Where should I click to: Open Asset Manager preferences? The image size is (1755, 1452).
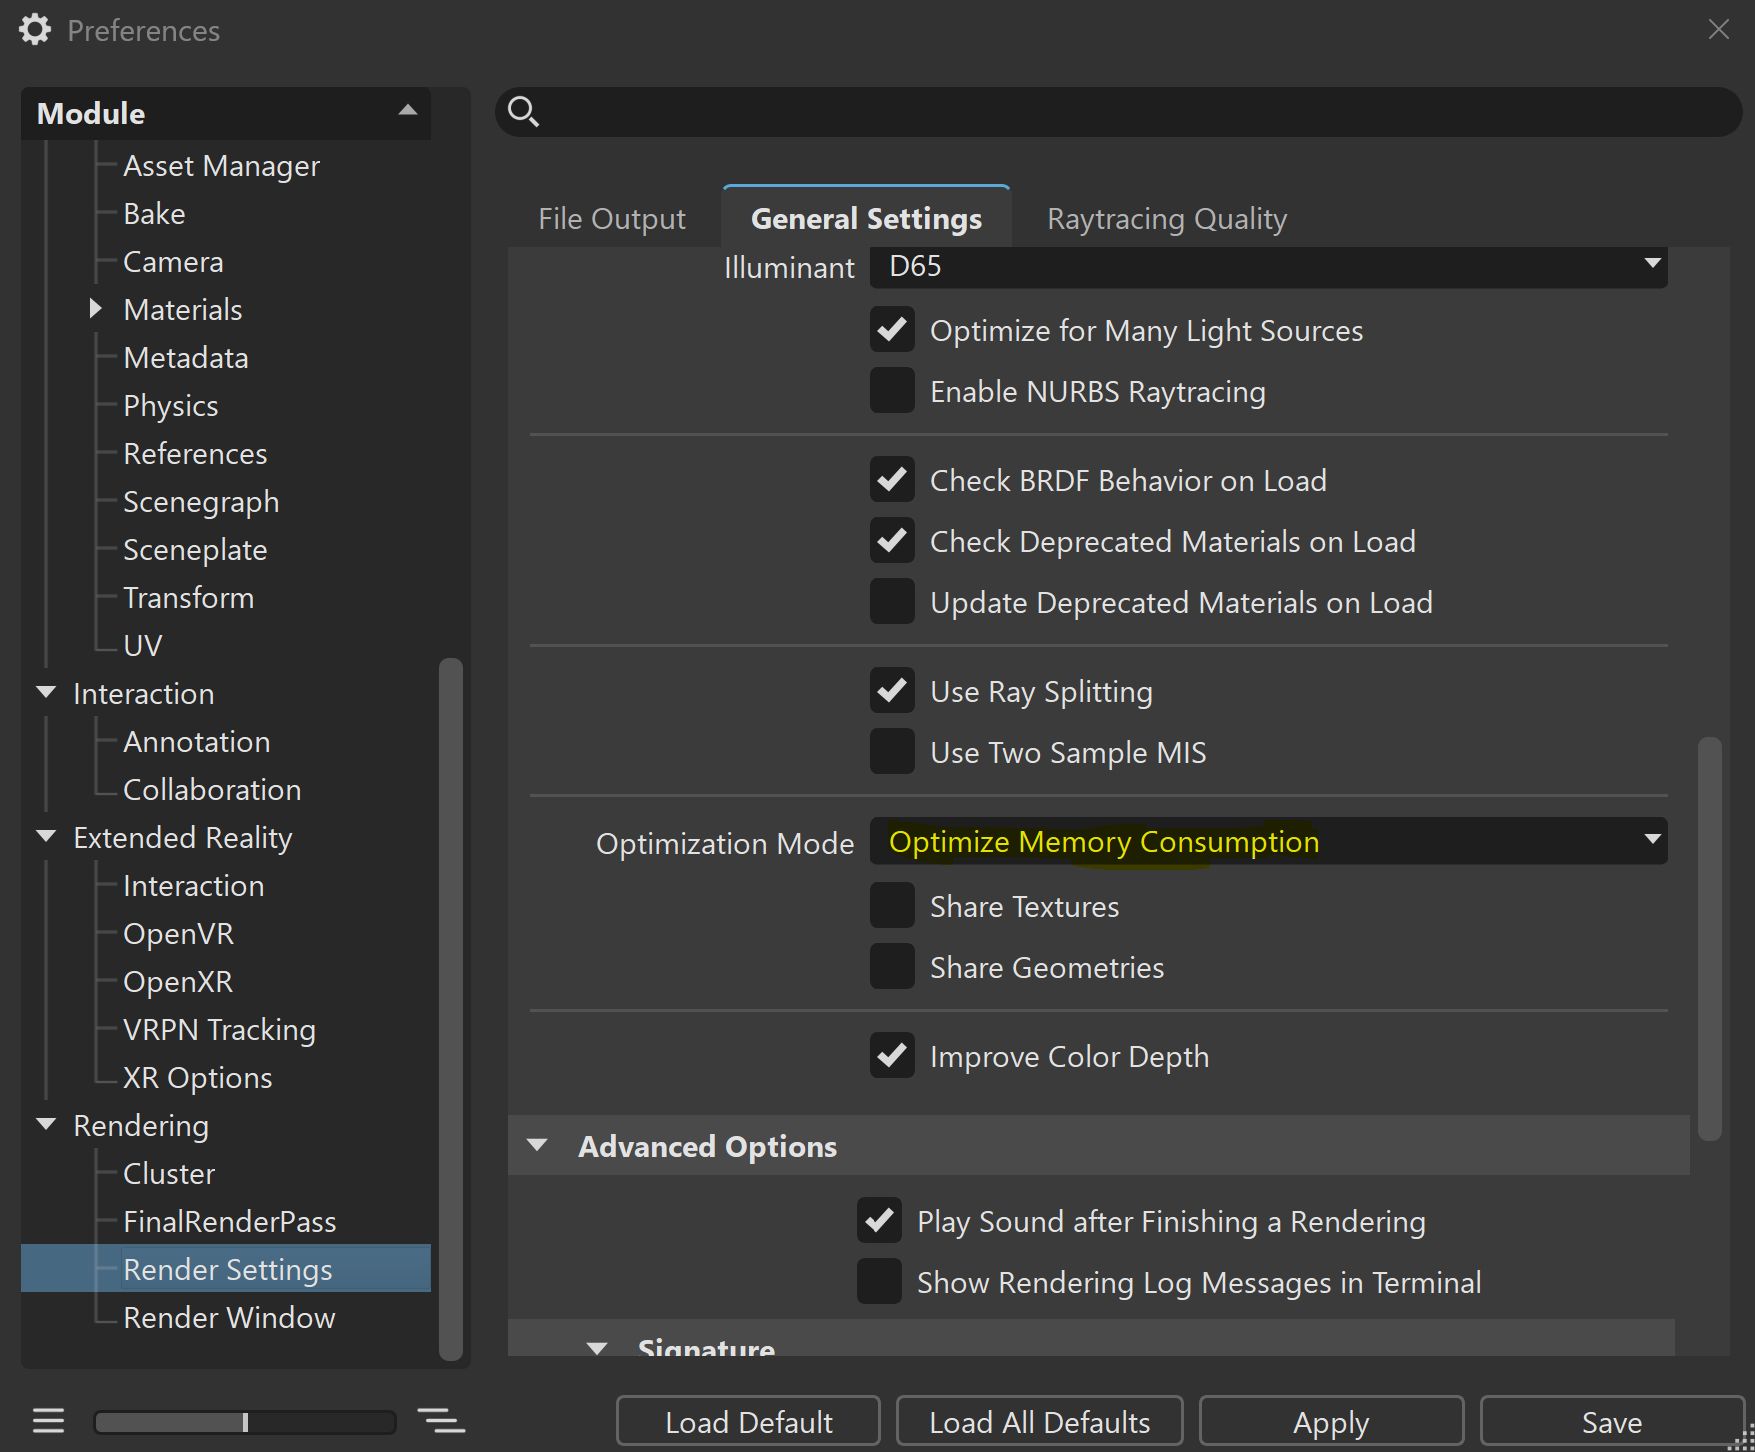pyautogui.click(x=221, y=165)
